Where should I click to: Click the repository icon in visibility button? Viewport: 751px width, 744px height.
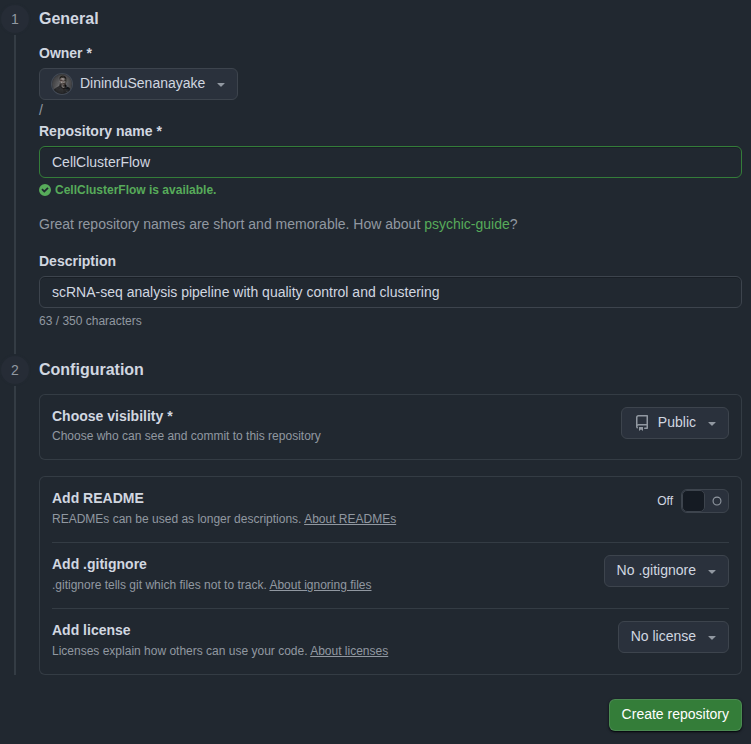coord(642,423)
